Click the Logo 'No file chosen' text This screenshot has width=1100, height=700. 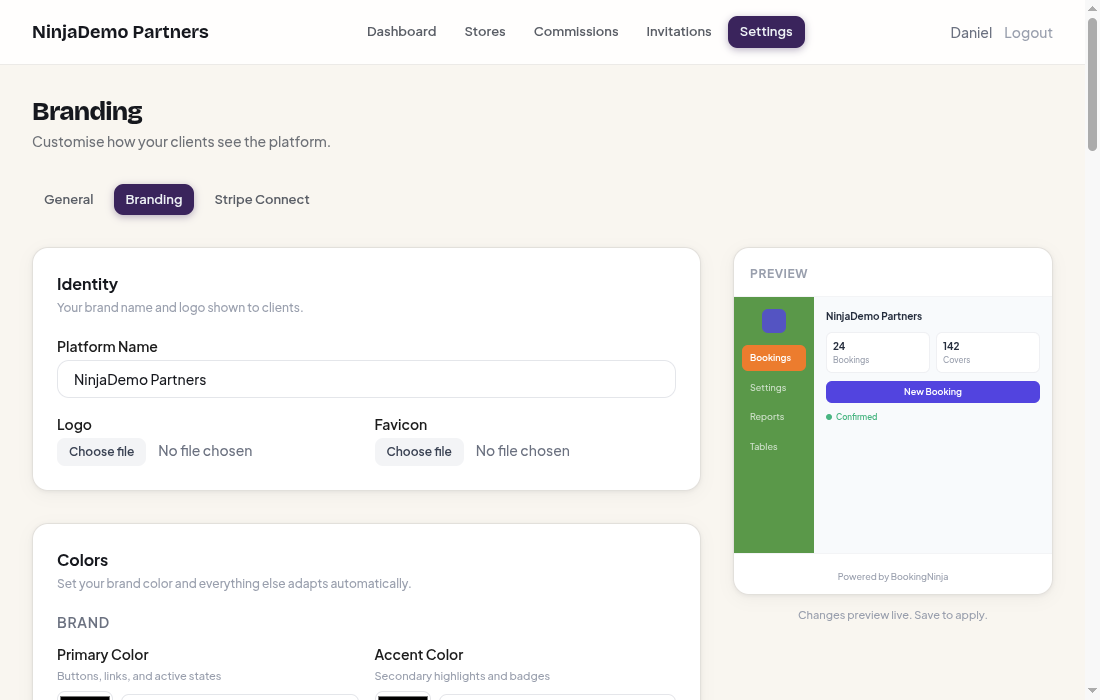click(205, 451)
